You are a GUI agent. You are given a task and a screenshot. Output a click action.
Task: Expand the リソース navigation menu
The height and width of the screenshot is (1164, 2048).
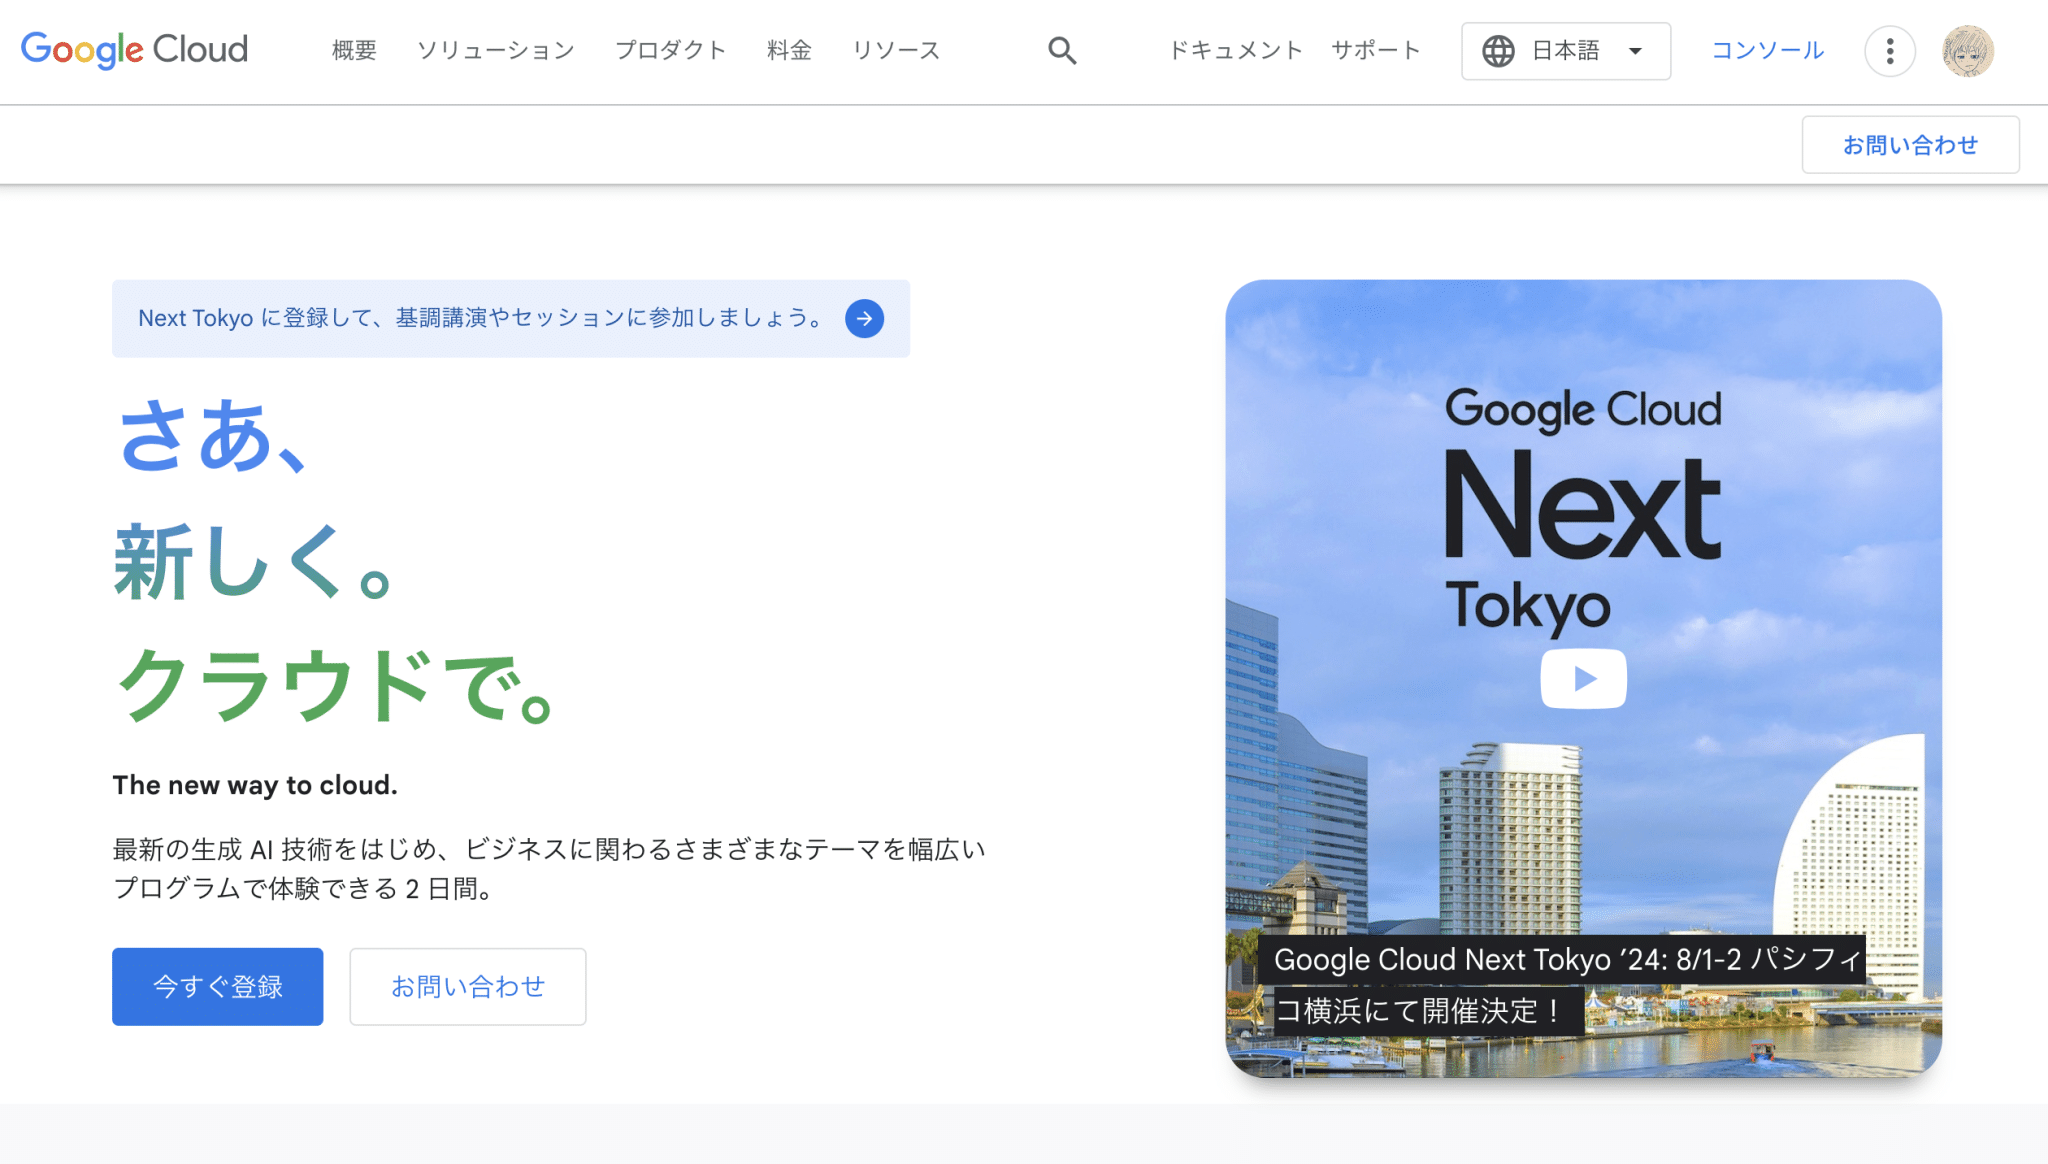pyautogui.click(x=895, y=50)
